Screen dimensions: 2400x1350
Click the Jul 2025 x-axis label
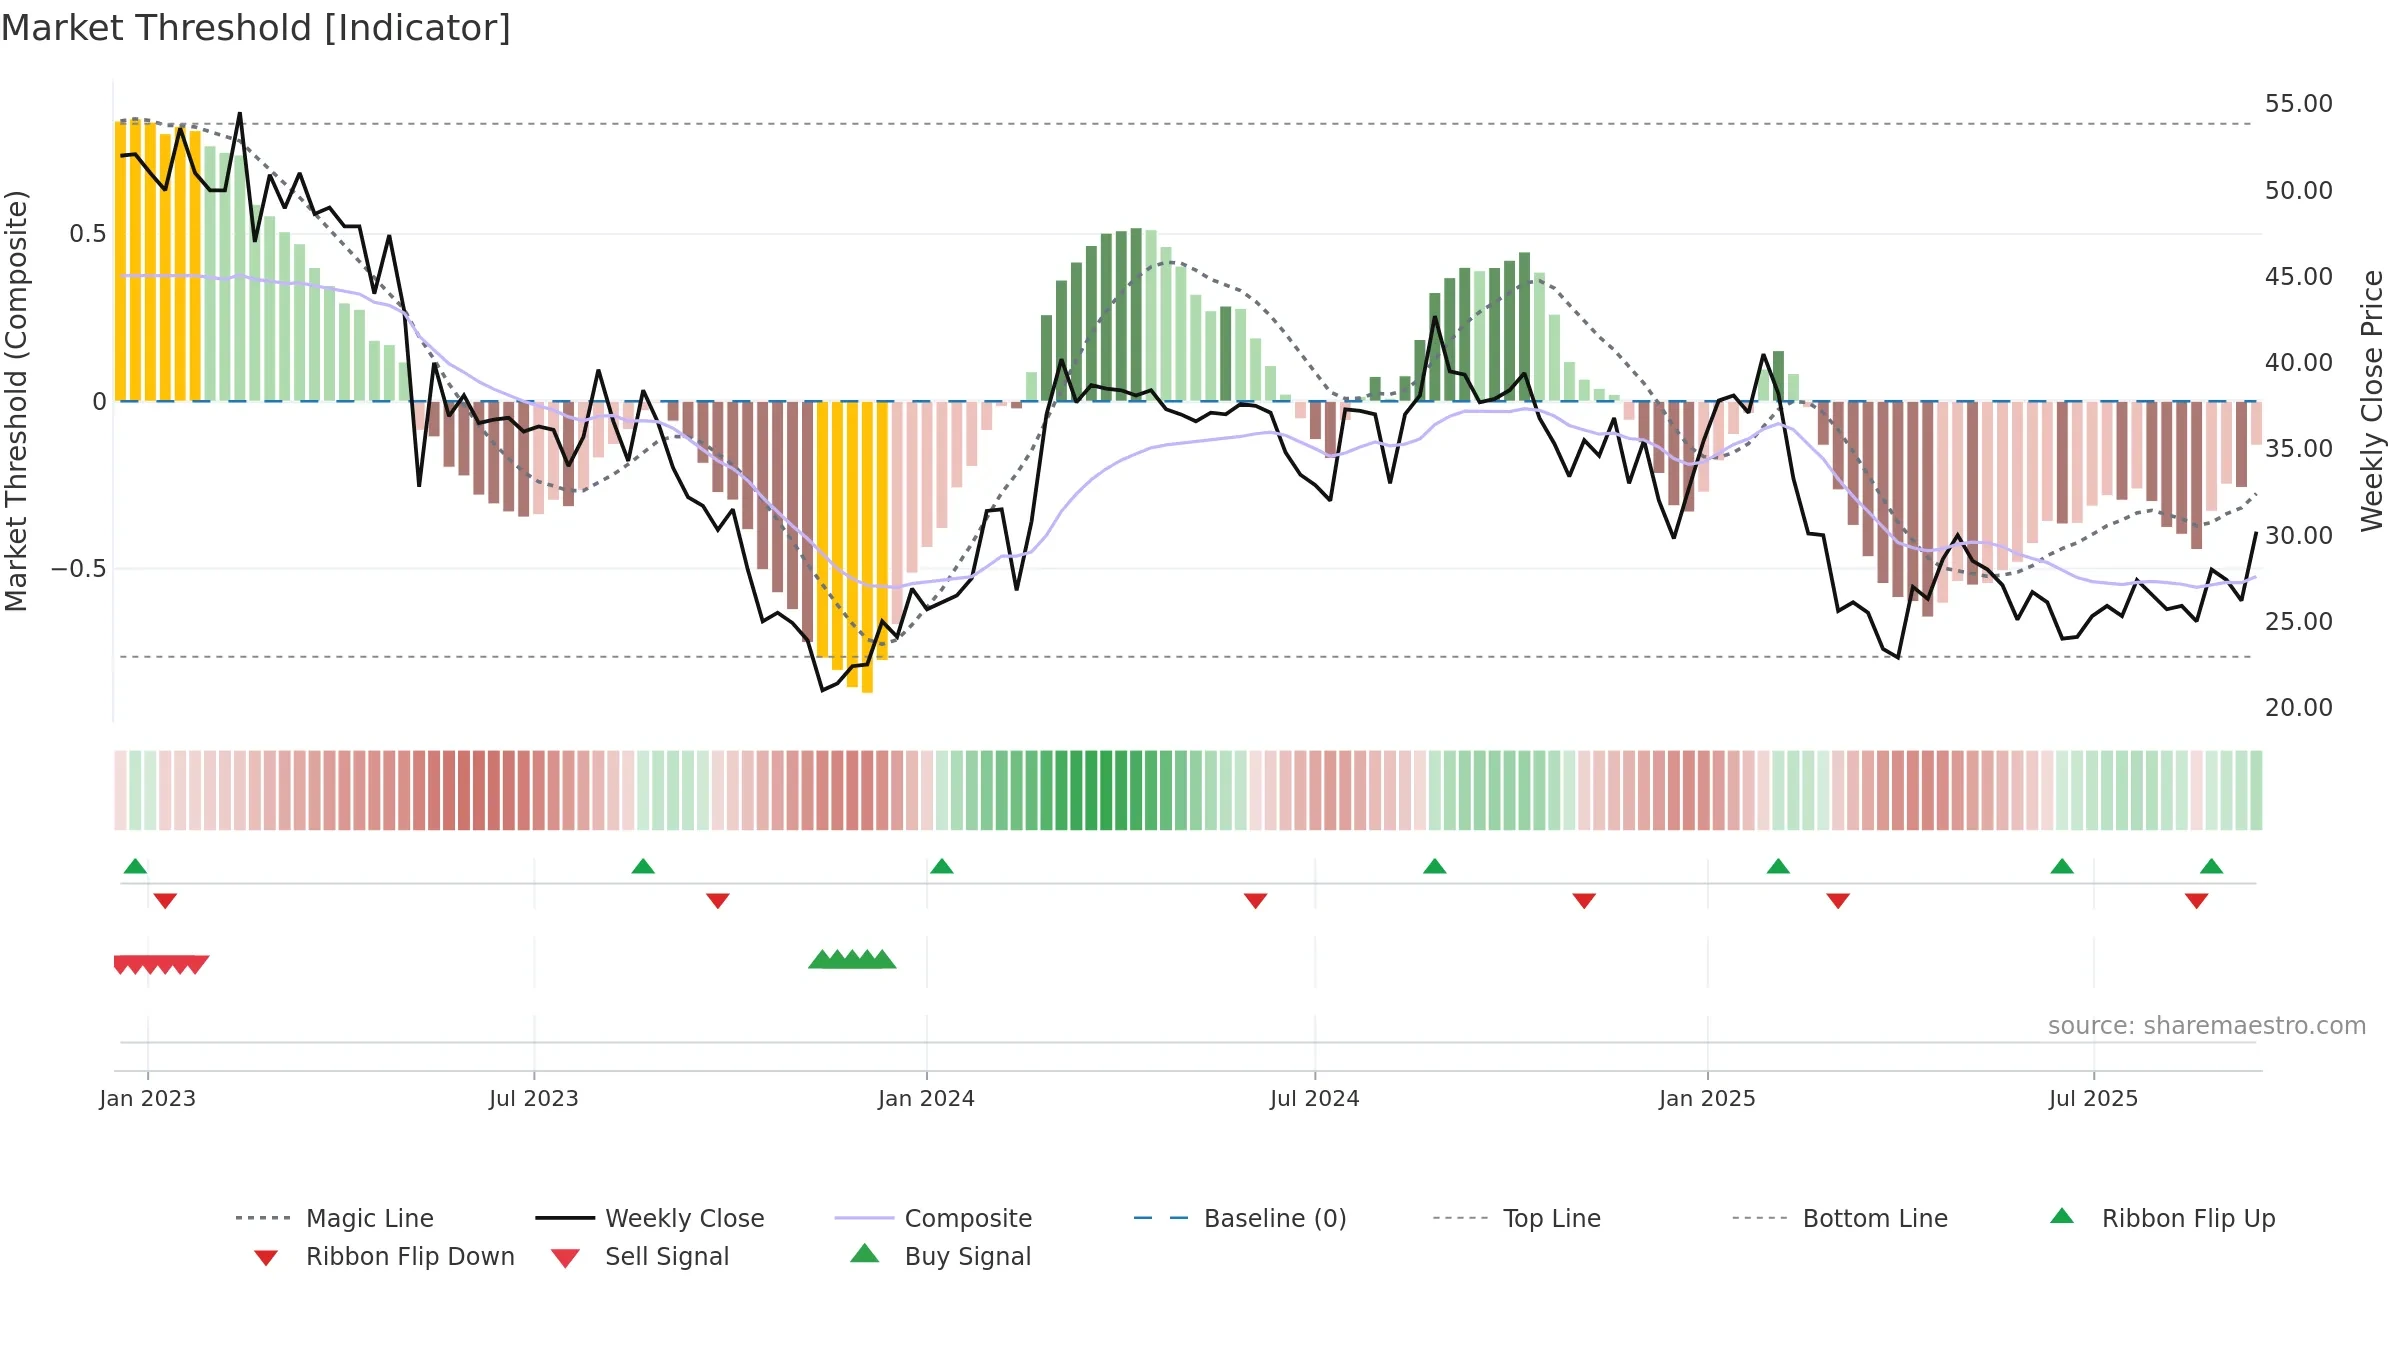[2093, 1098]
